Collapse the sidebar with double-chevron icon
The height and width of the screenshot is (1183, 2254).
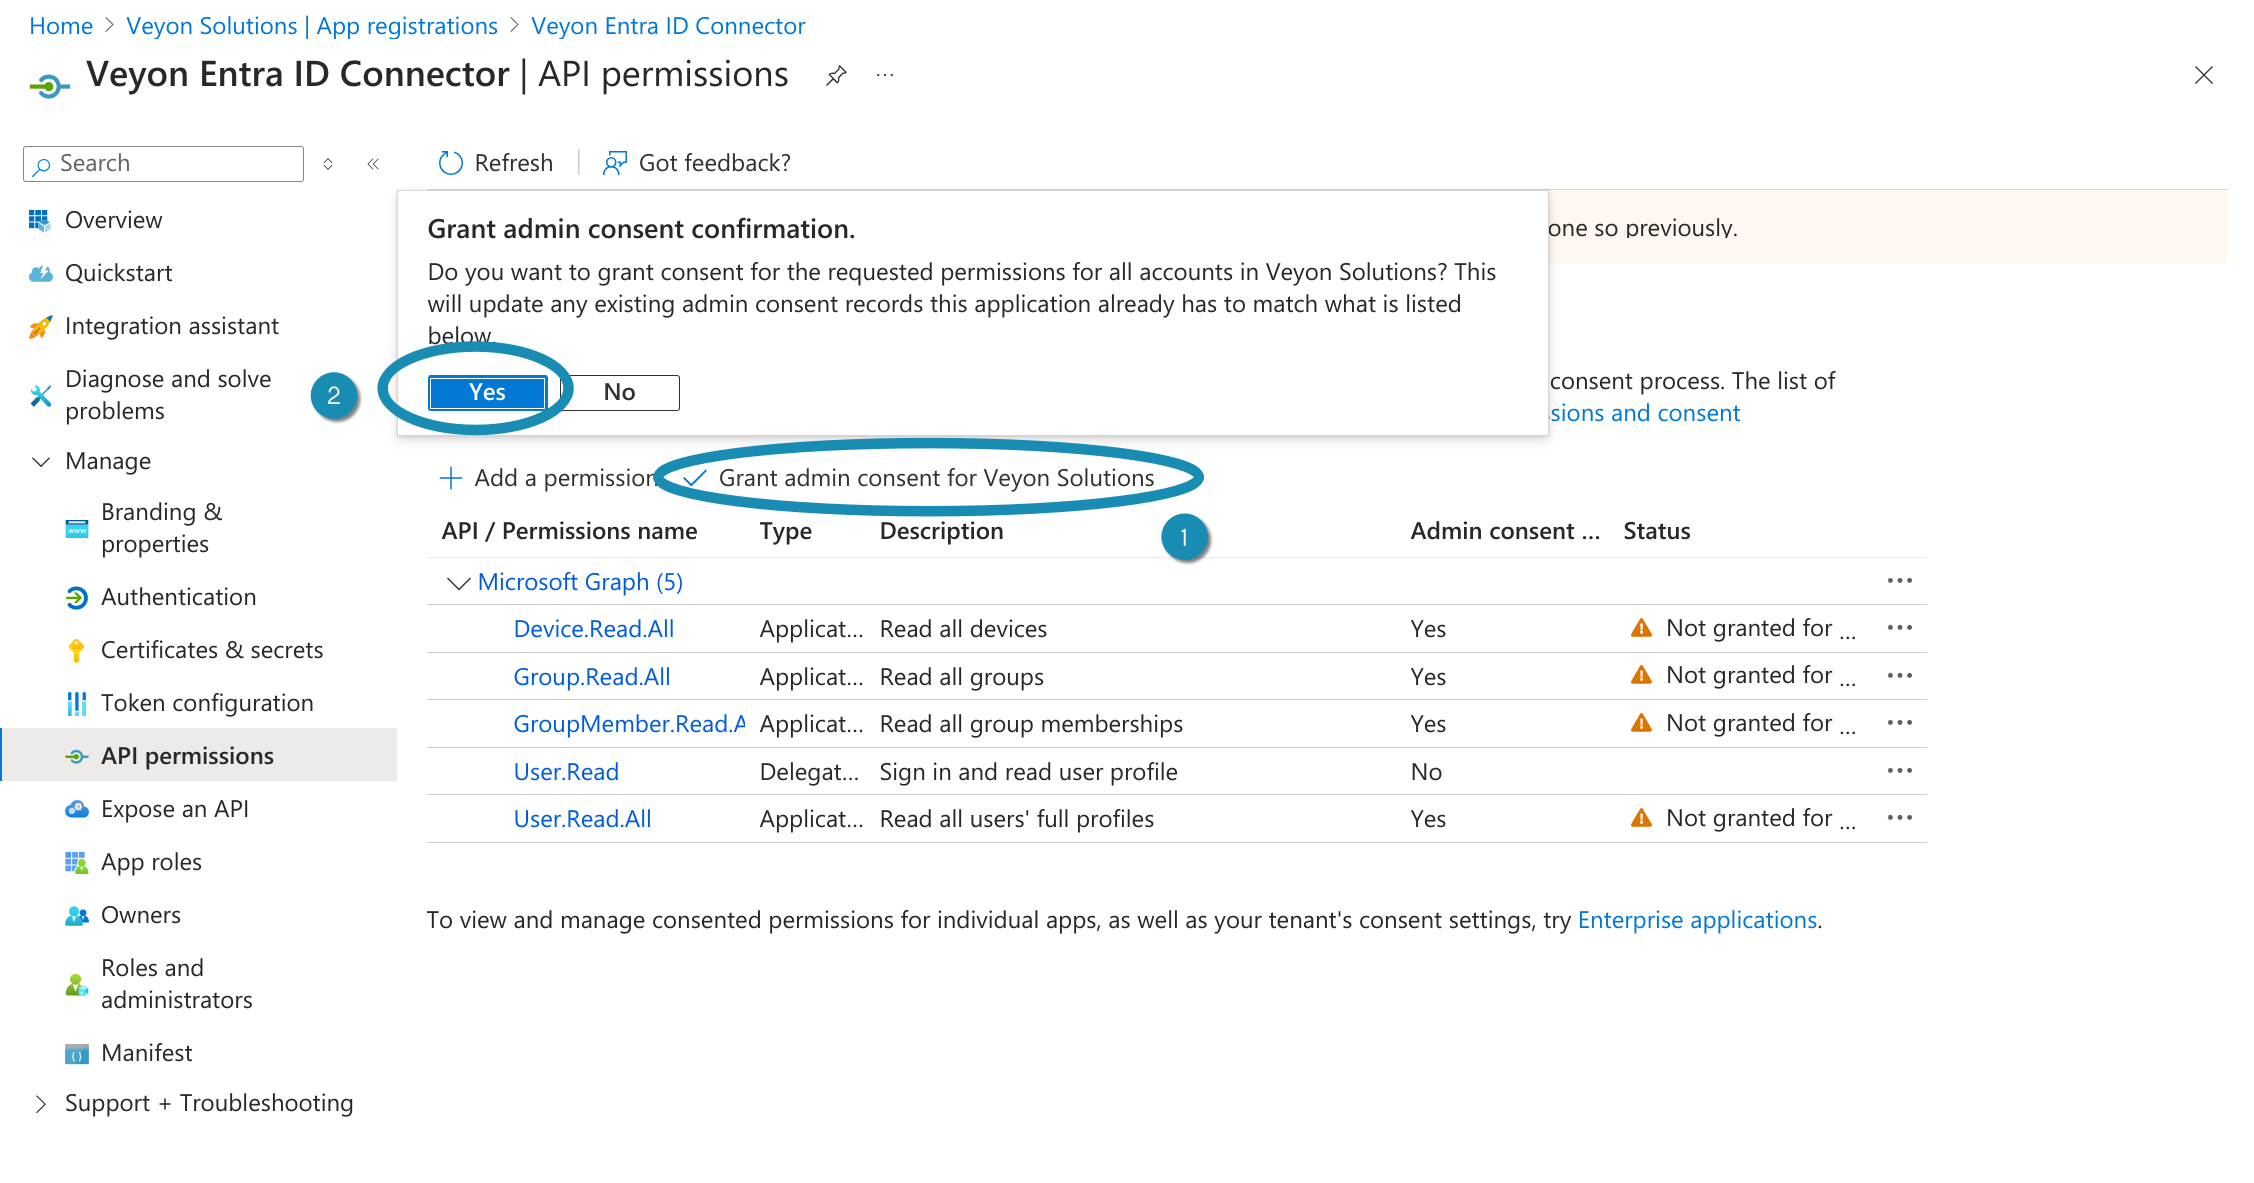point(373,164)
